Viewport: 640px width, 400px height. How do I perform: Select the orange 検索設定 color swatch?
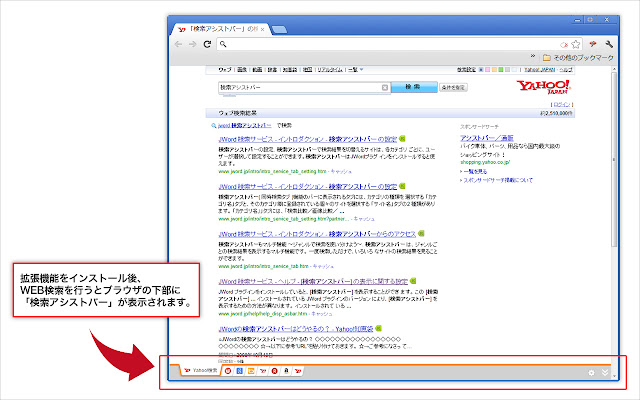click(x=494, y=70)
